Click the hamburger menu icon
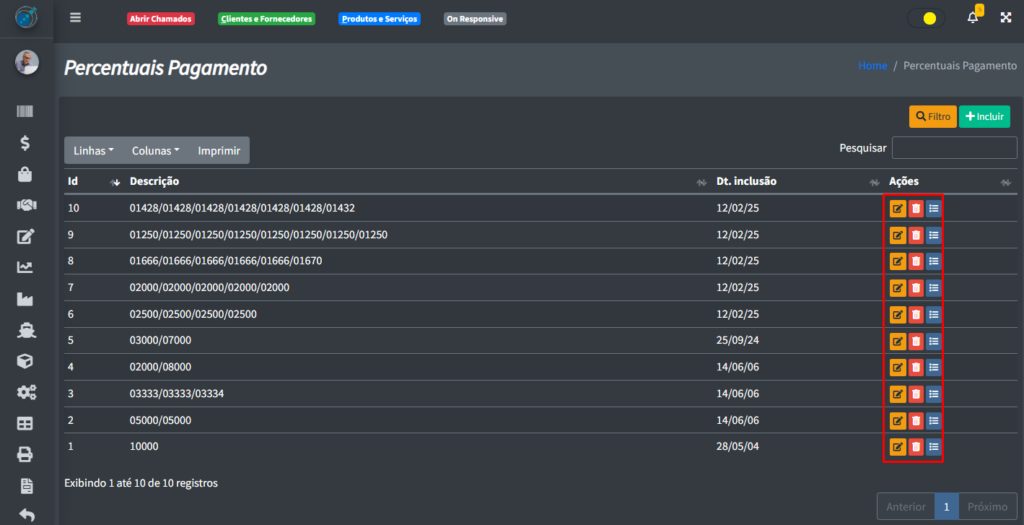Viewport: 1024px width, 525px height. tap(76, 18)
